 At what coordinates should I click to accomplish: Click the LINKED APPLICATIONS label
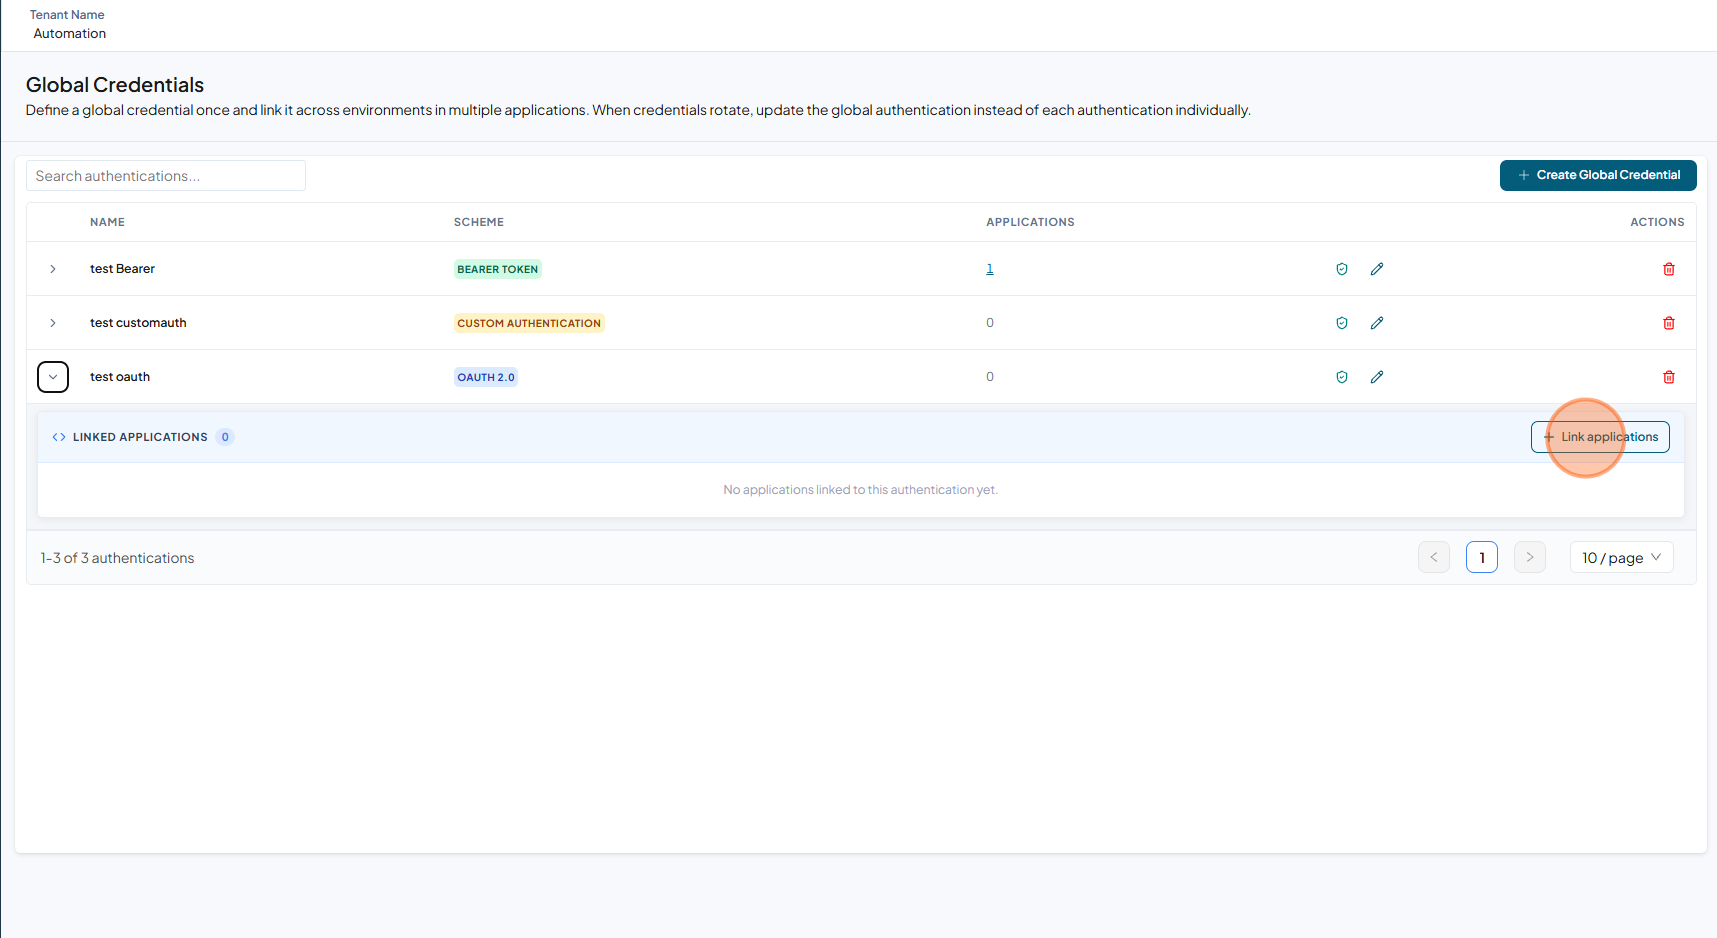coord(140,437)
